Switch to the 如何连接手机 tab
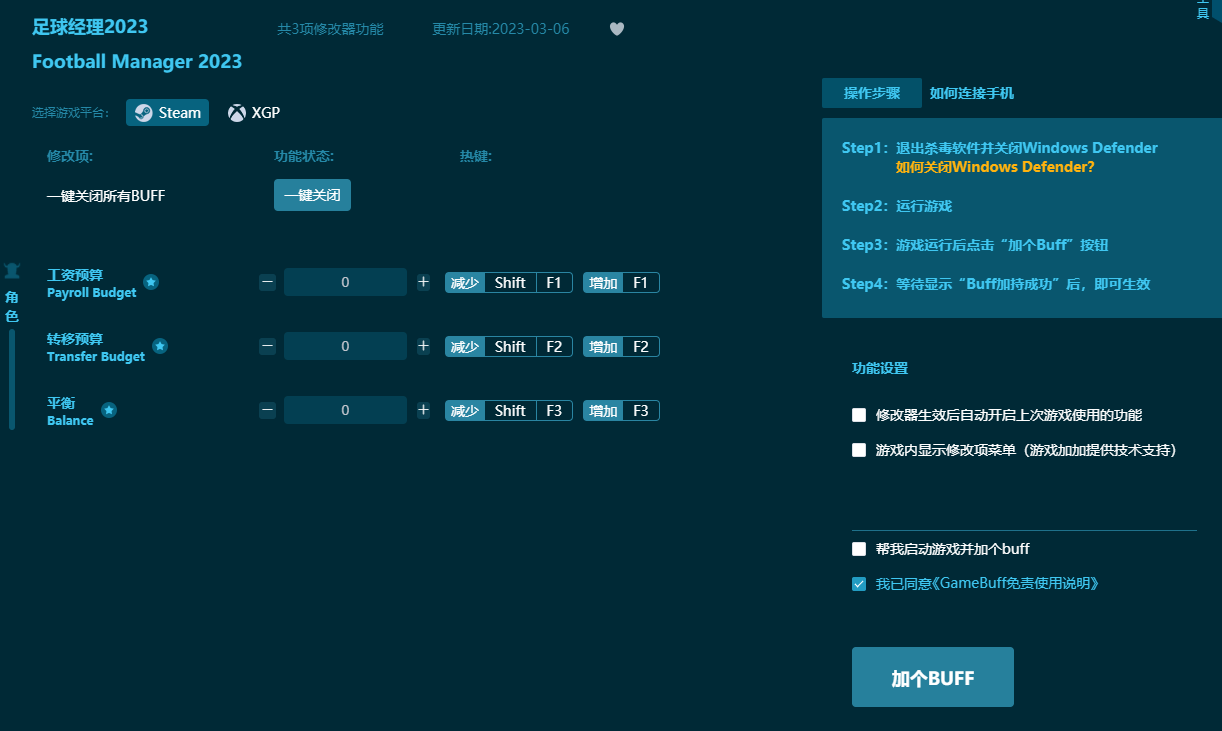Screen dimensions: 1222x731 tap(972, 93)
